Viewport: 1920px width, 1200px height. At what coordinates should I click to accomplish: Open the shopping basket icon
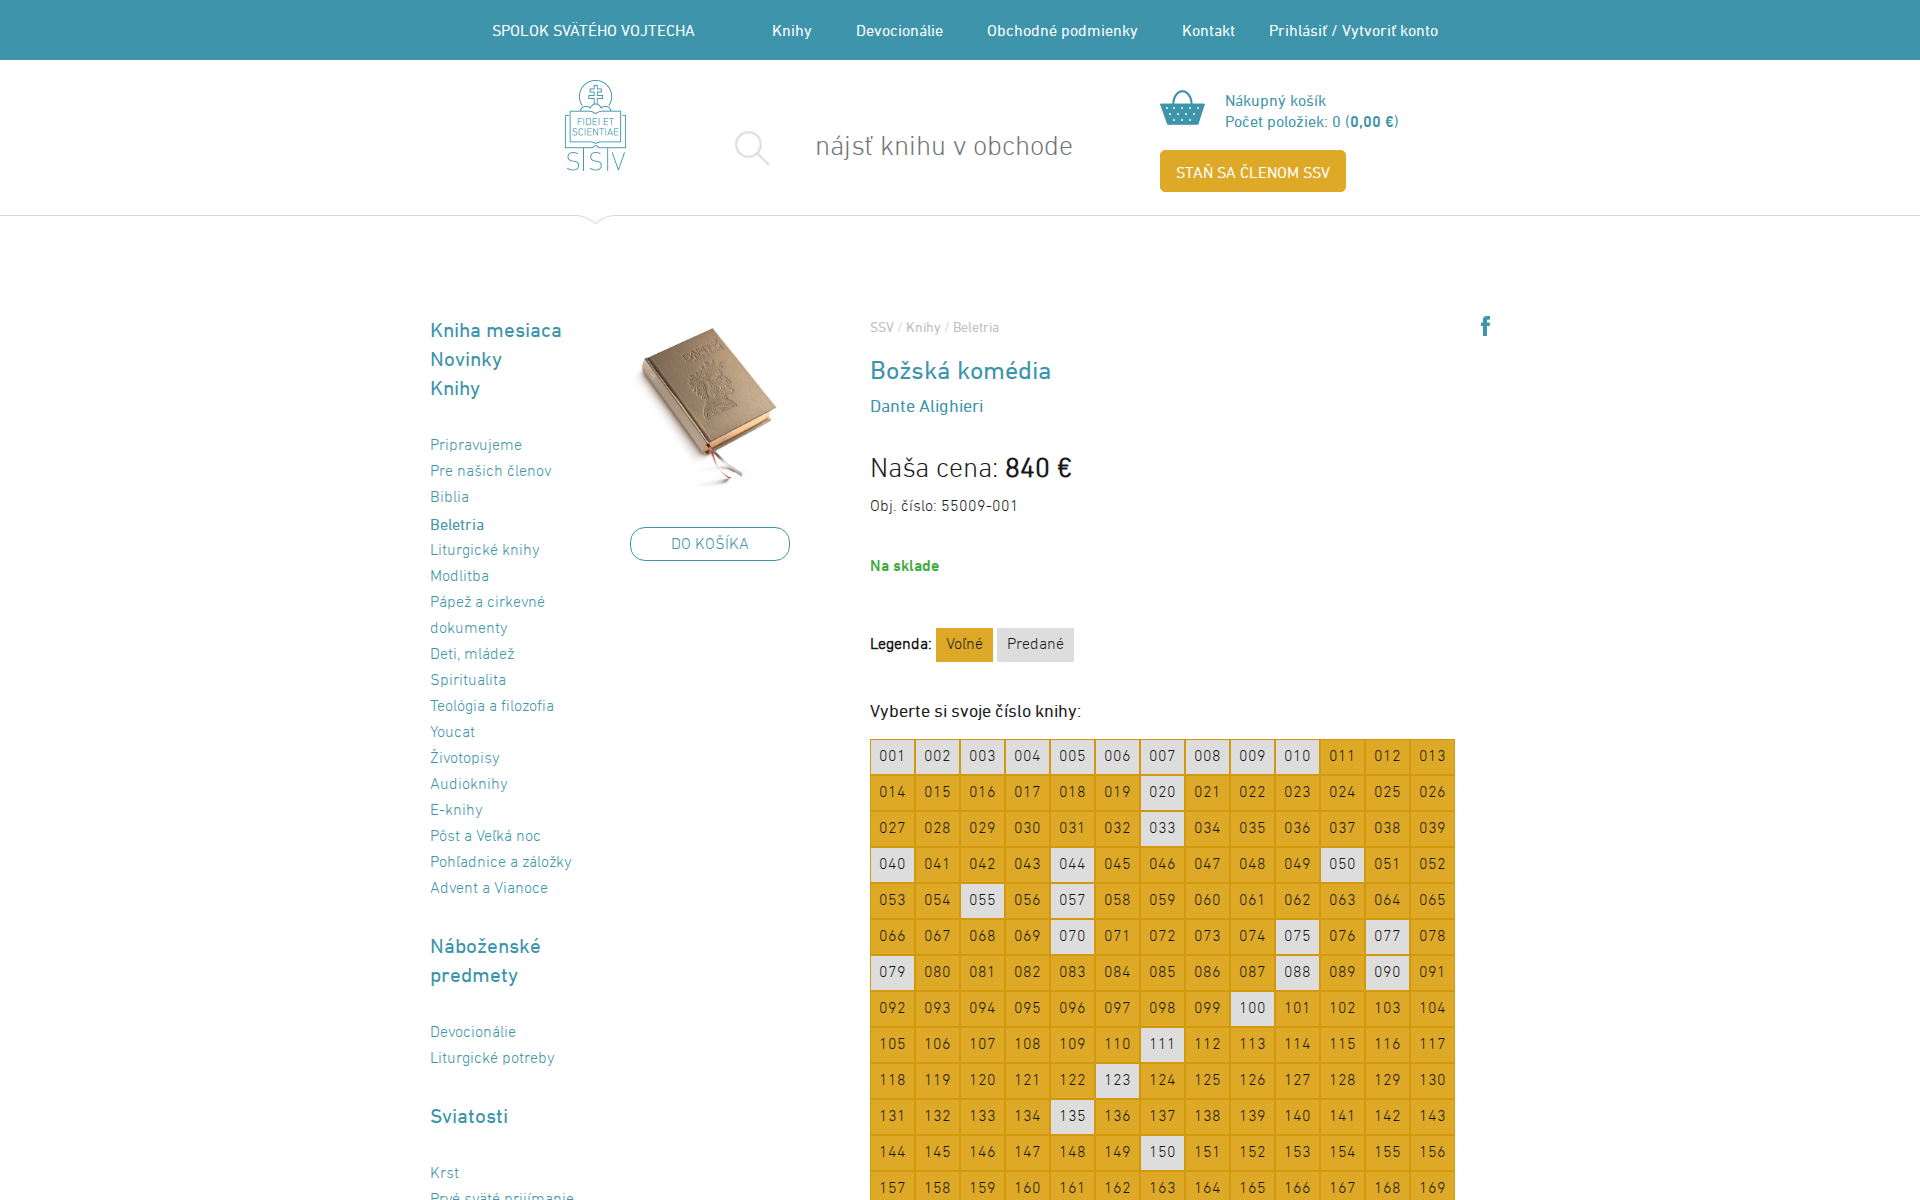1181,108
